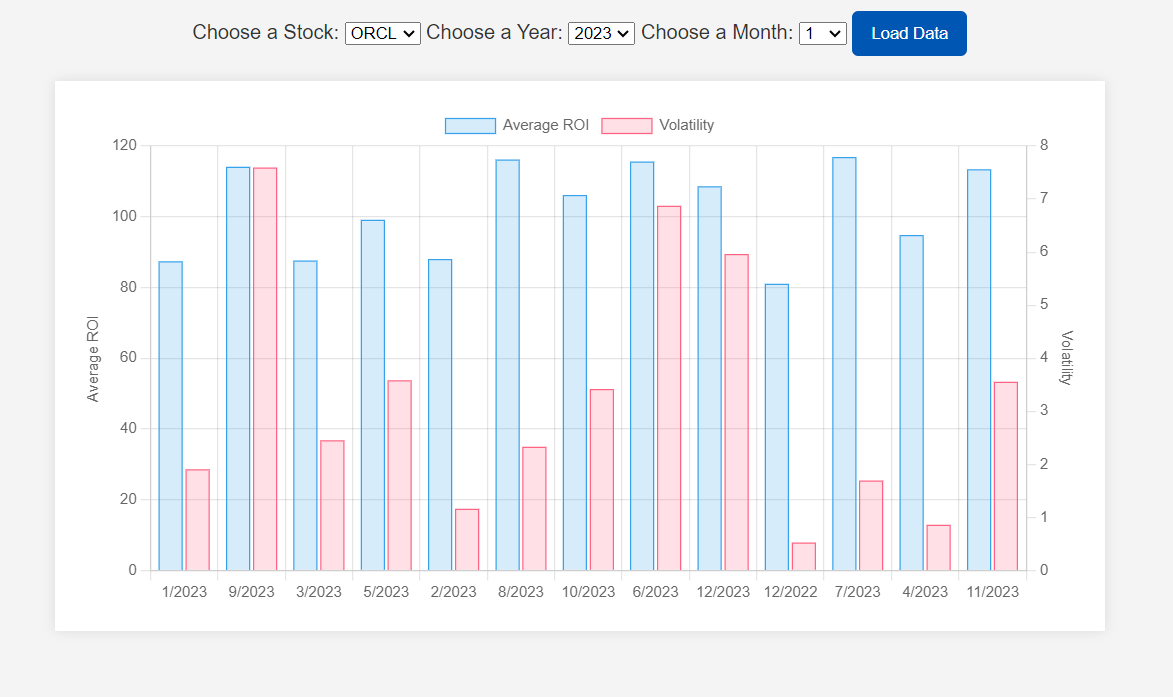Click the Average ROI bar for 8/2023
Image resolution: width=1173 pixels, height=697 pixels.
[x=507, y=365]
